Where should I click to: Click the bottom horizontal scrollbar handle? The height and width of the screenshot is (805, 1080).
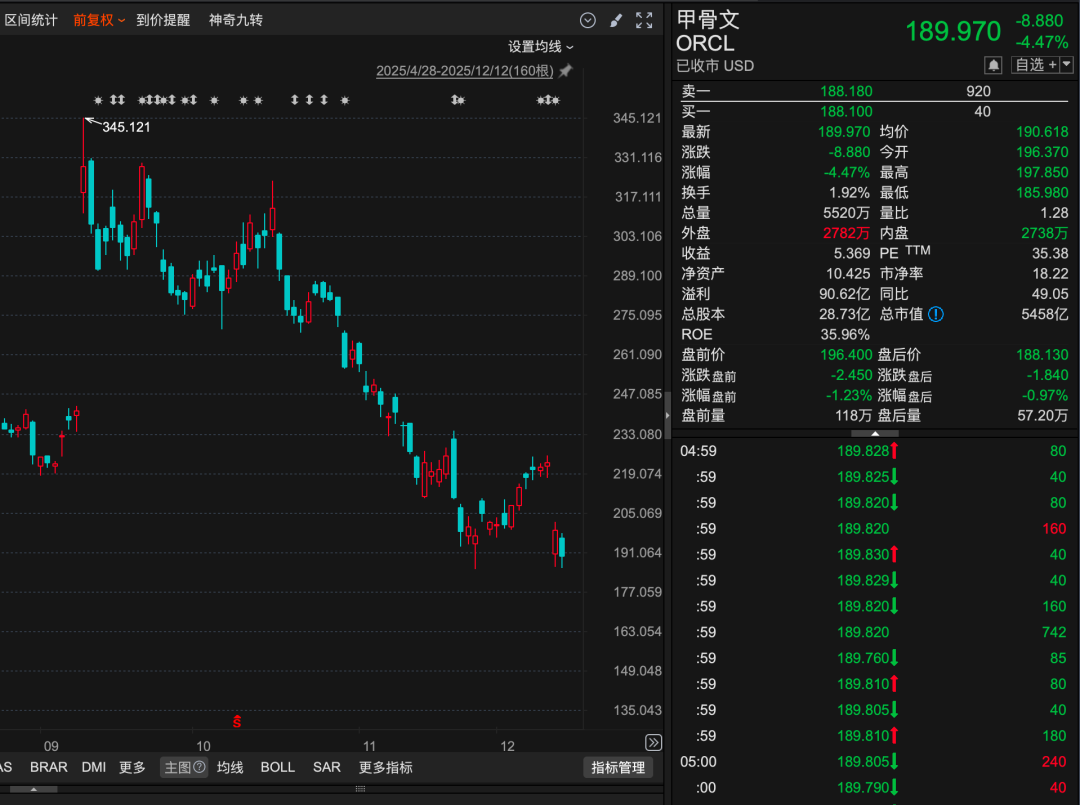pos(34,789)
